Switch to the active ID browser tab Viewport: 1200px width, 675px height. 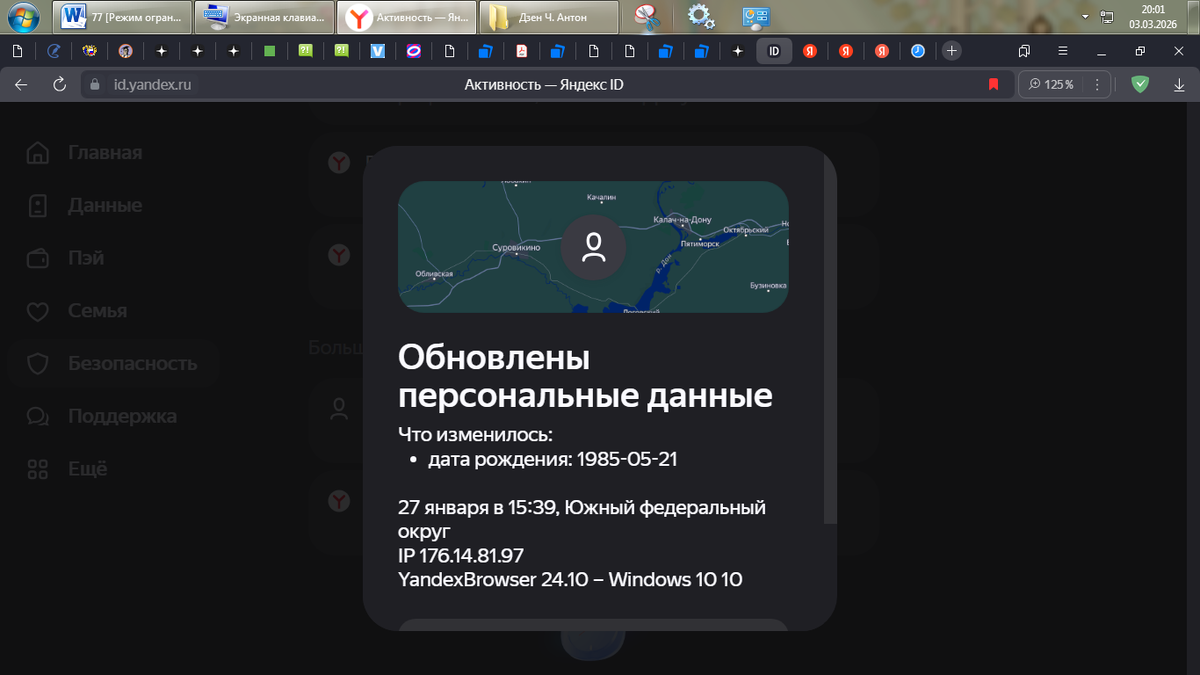[x=774, y=50]
